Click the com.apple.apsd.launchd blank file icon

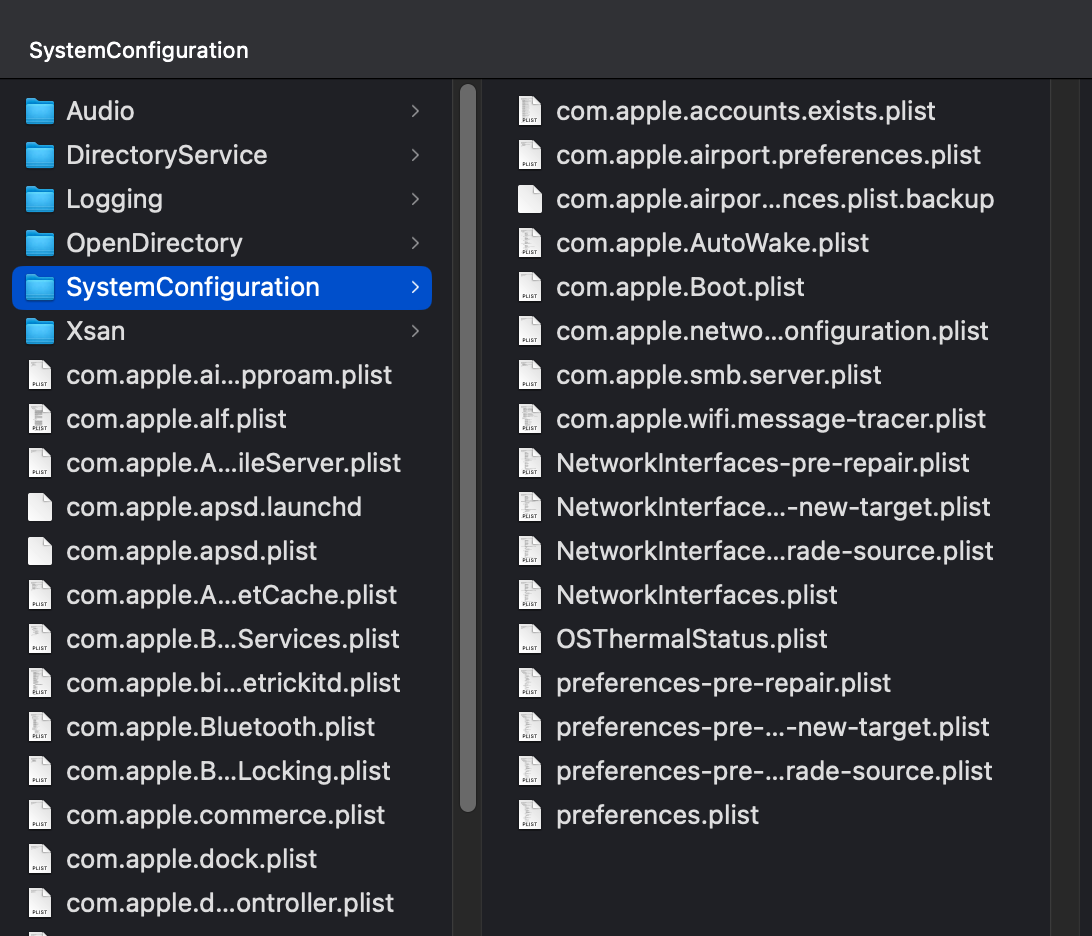point(40,507)
